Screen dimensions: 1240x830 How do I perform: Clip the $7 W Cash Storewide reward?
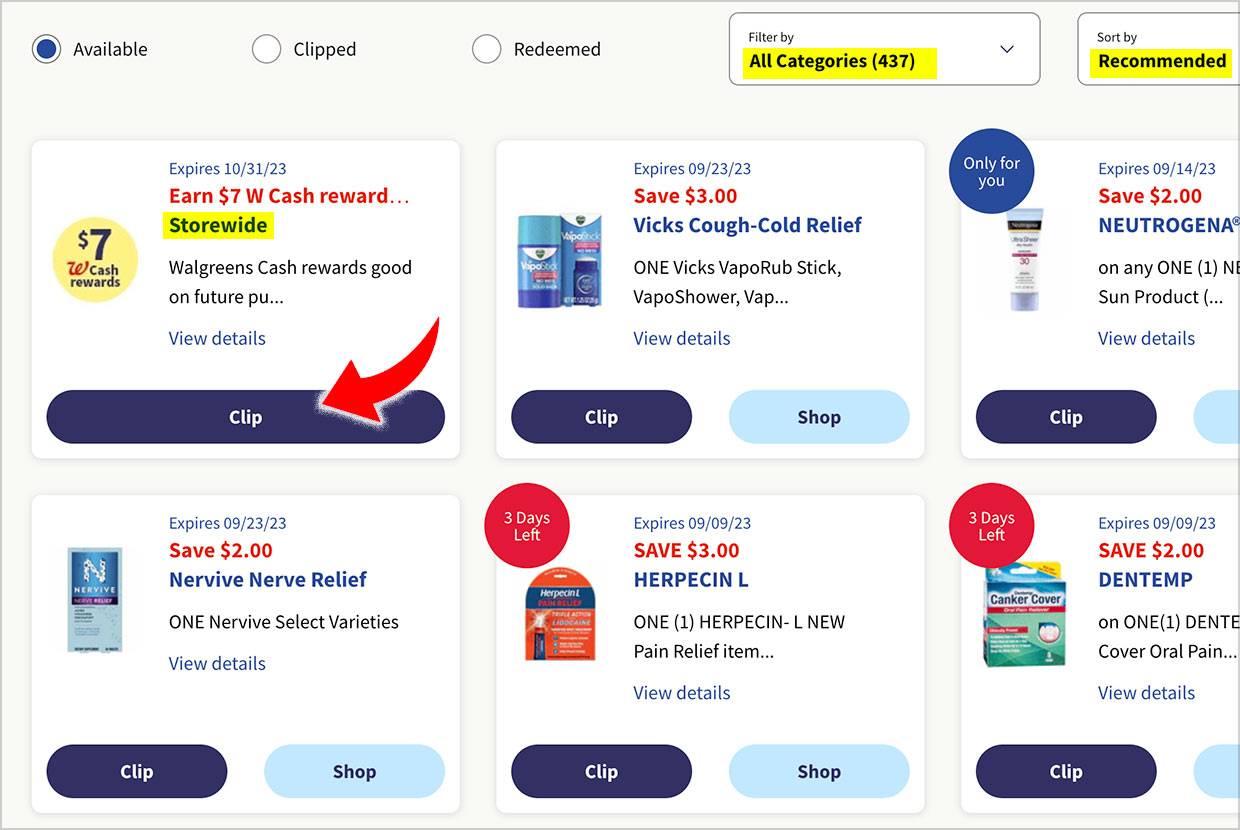(245, 417)
